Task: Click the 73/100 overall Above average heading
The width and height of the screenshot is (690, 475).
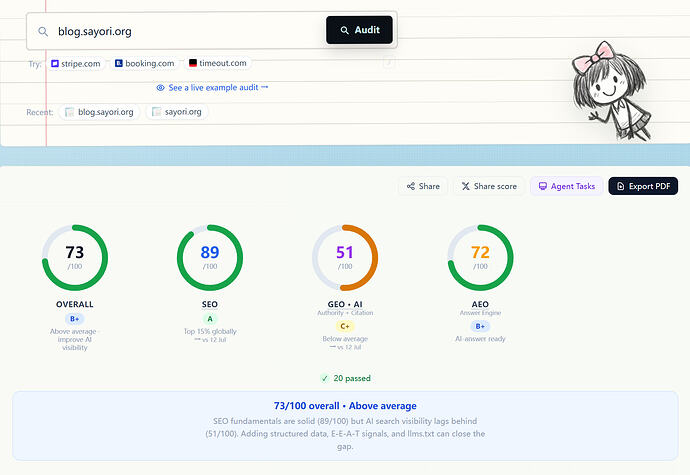Action: point(345,406)
